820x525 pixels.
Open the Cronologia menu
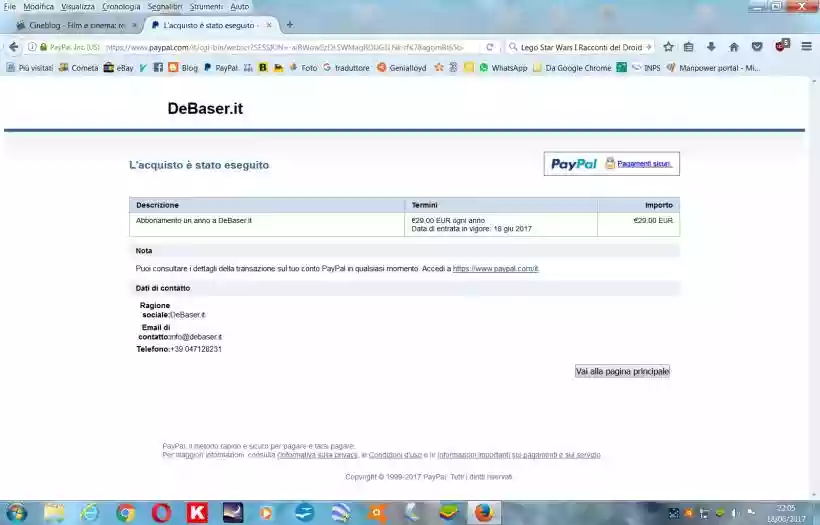(121, 6)
